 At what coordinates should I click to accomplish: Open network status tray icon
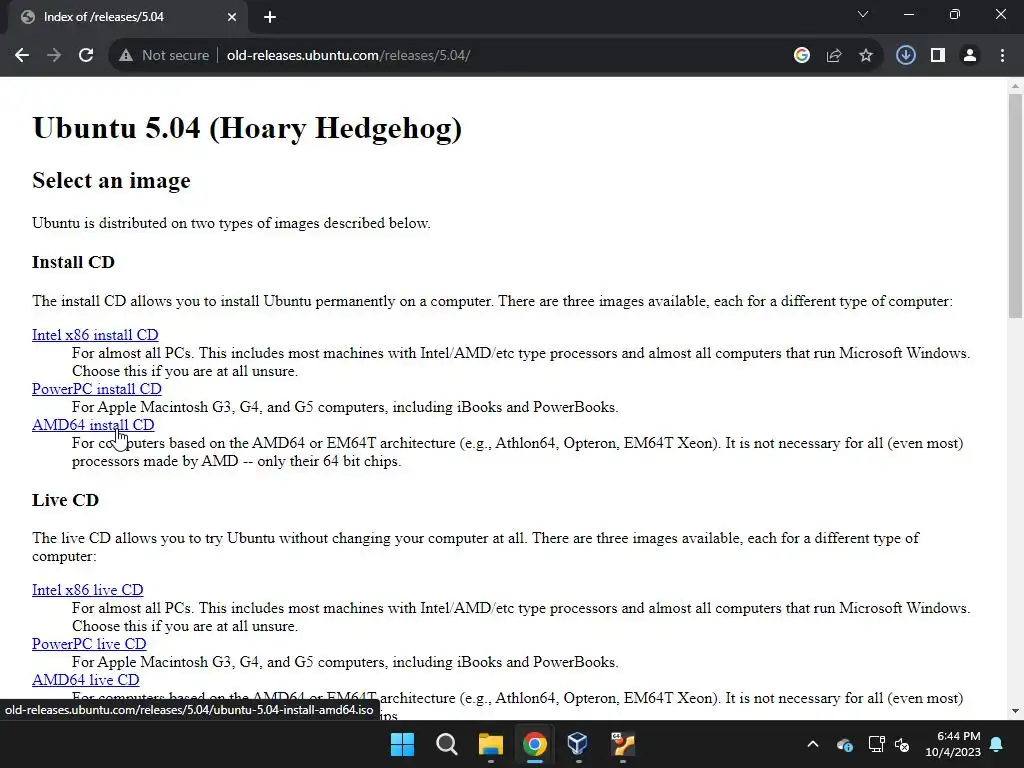click(x=876, y=744)
